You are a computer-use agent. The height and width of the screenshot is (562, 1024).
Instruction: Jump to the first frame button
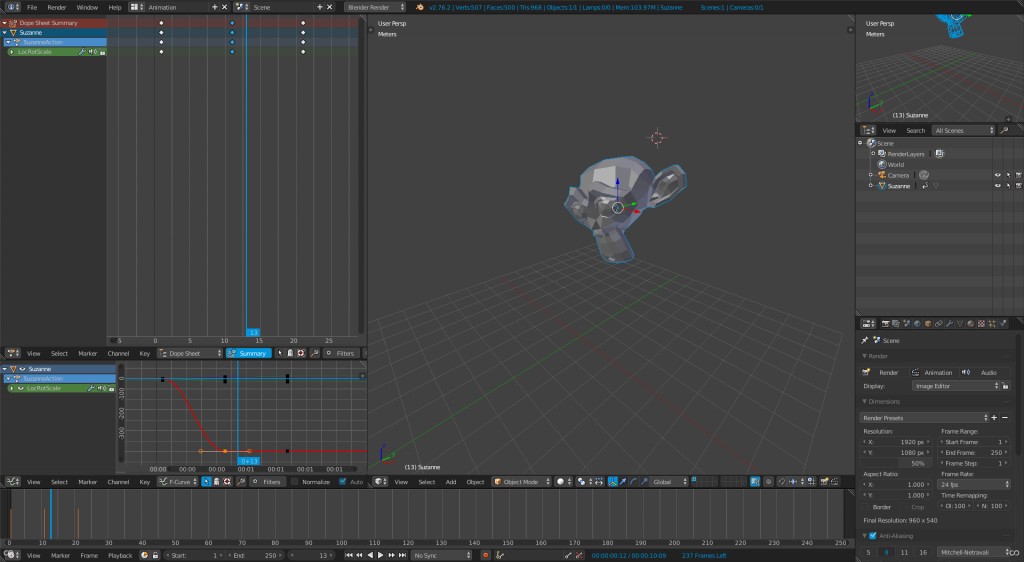tap(348, 555)
